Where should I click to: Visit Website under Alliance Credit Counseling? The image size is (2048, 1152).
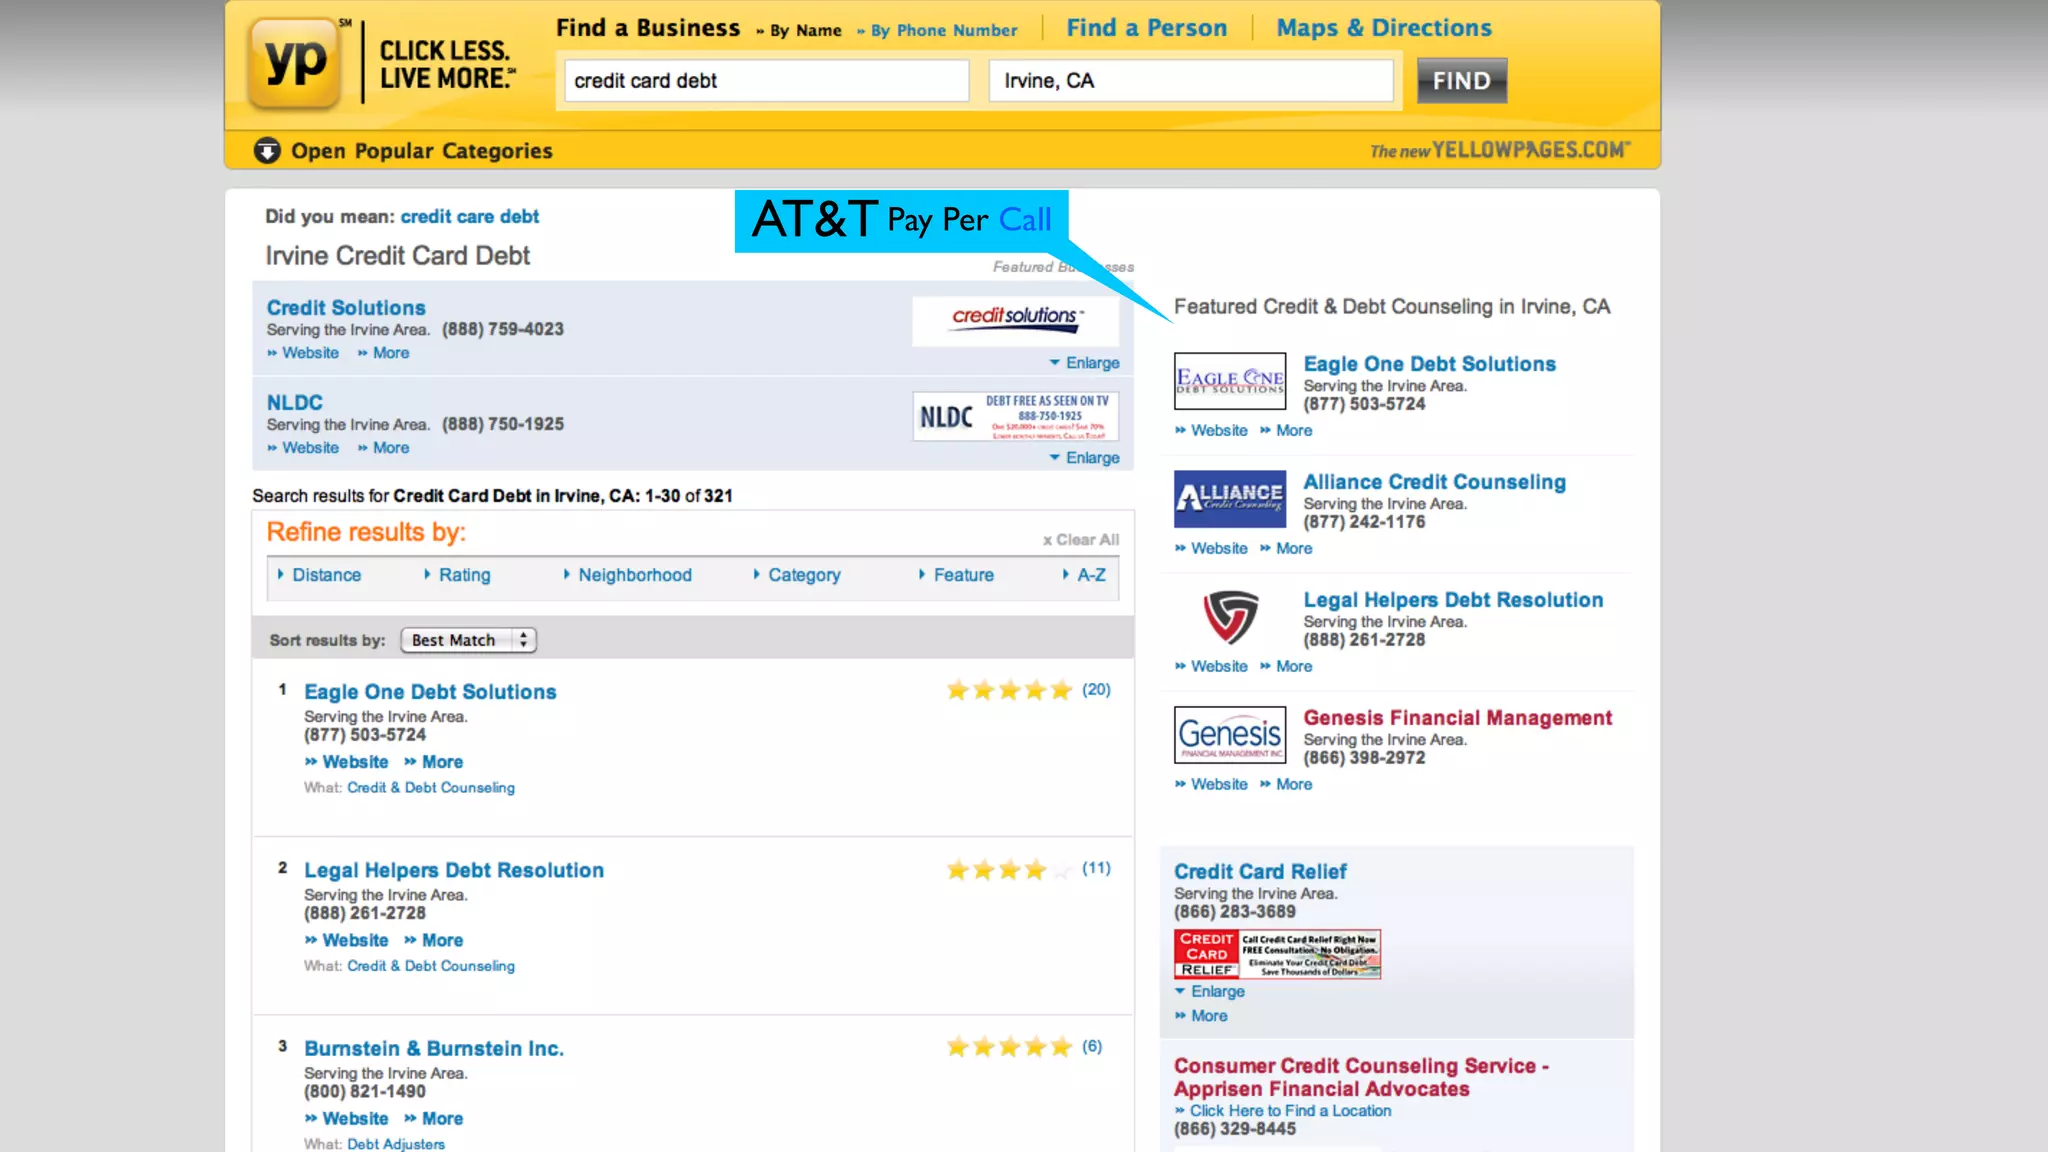(x=1219, y=549)
